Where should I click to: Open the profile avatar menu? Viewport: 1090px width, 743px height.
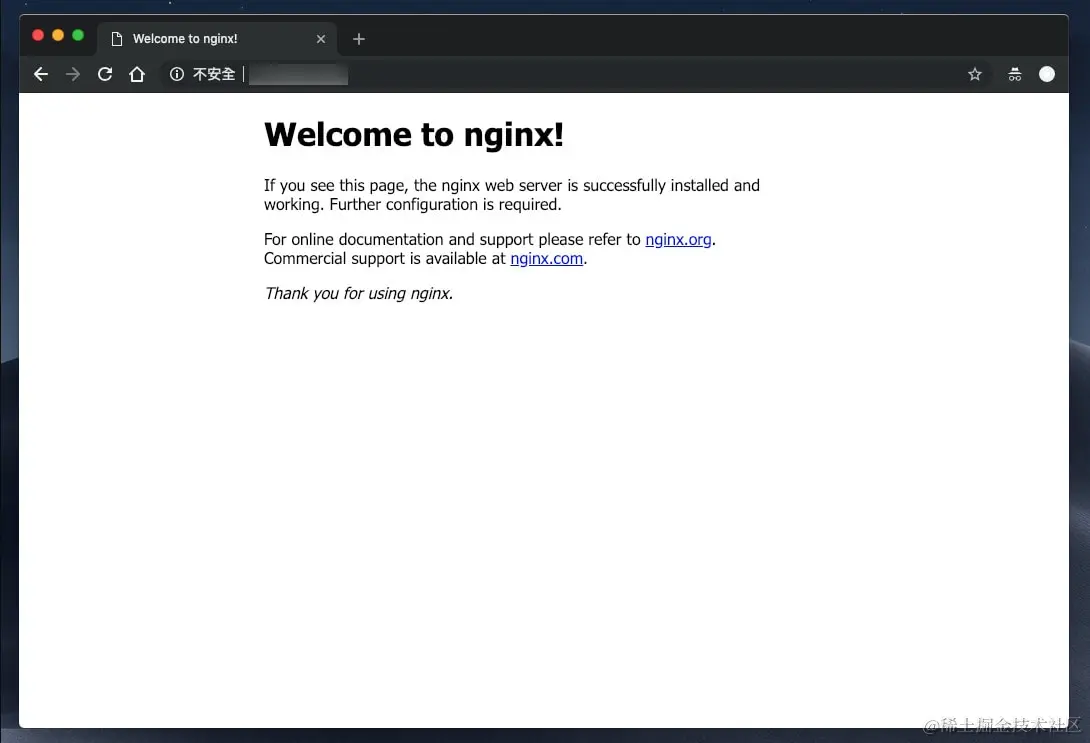1047,74
